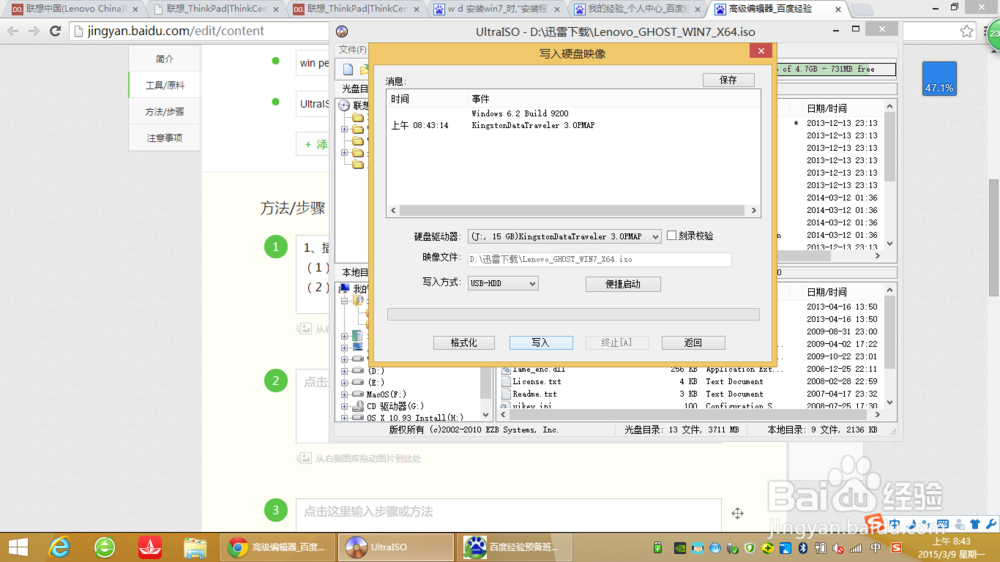1000x562 pixels.
Task: Click the disc size capacity bar
Action: (x=837, y=69)
